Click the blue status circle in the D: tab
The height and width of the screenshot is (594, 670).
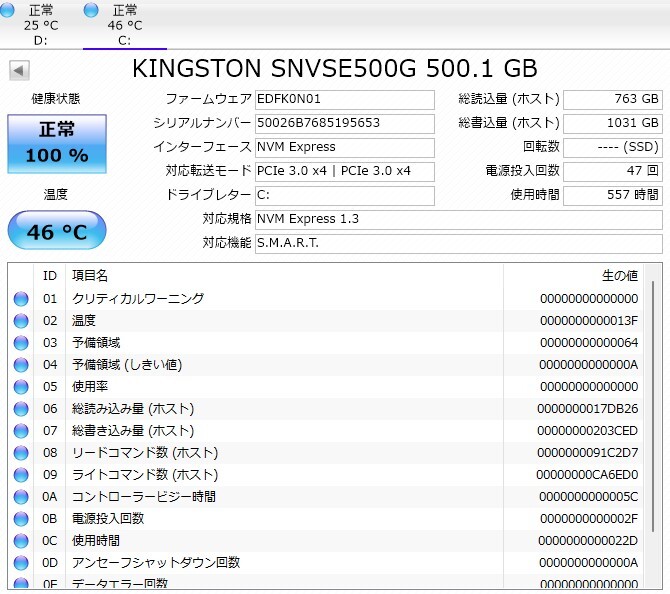(7, 10)
